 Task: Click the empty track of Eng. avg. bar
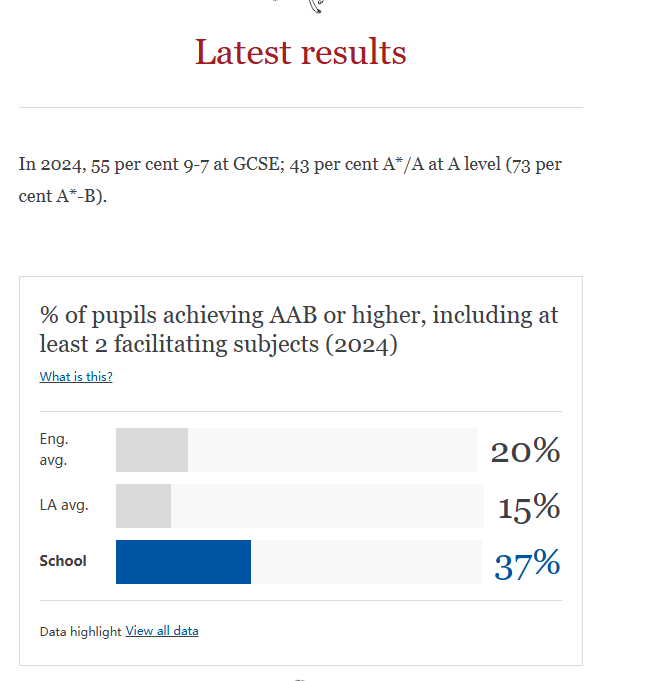pos(333,450)
